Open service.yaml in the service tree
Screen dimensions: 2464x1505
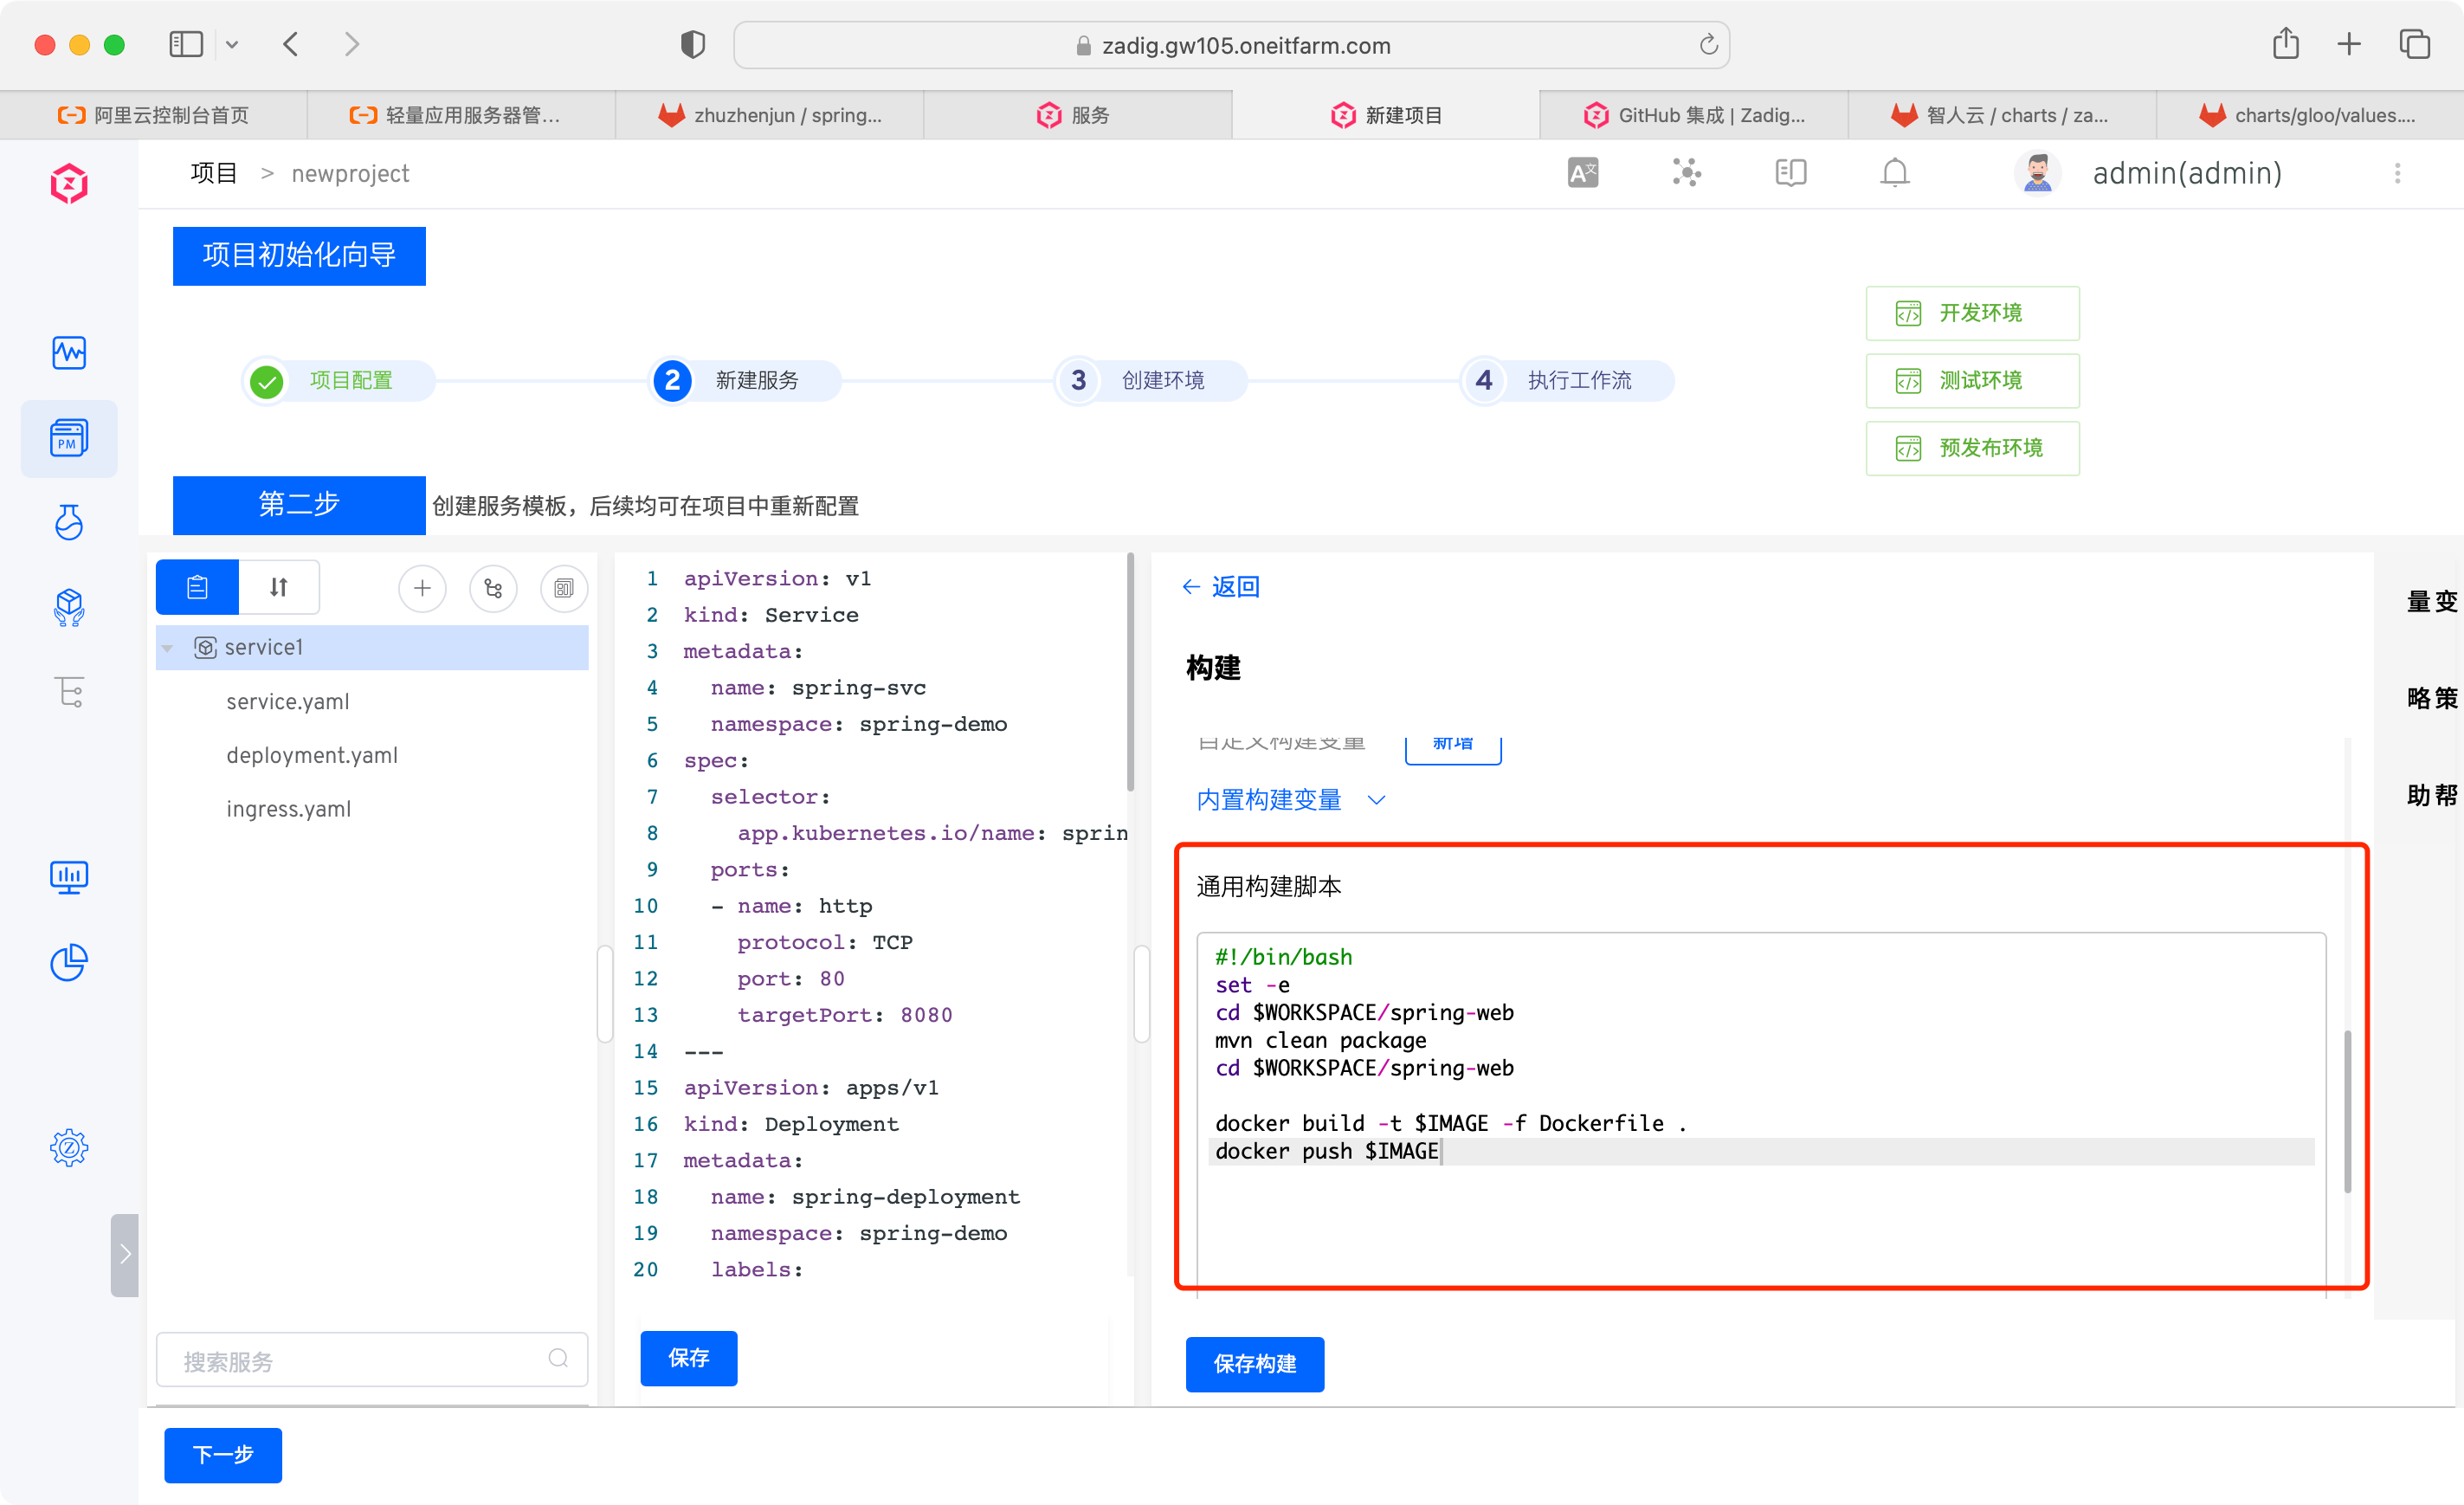tap(288, 701)
